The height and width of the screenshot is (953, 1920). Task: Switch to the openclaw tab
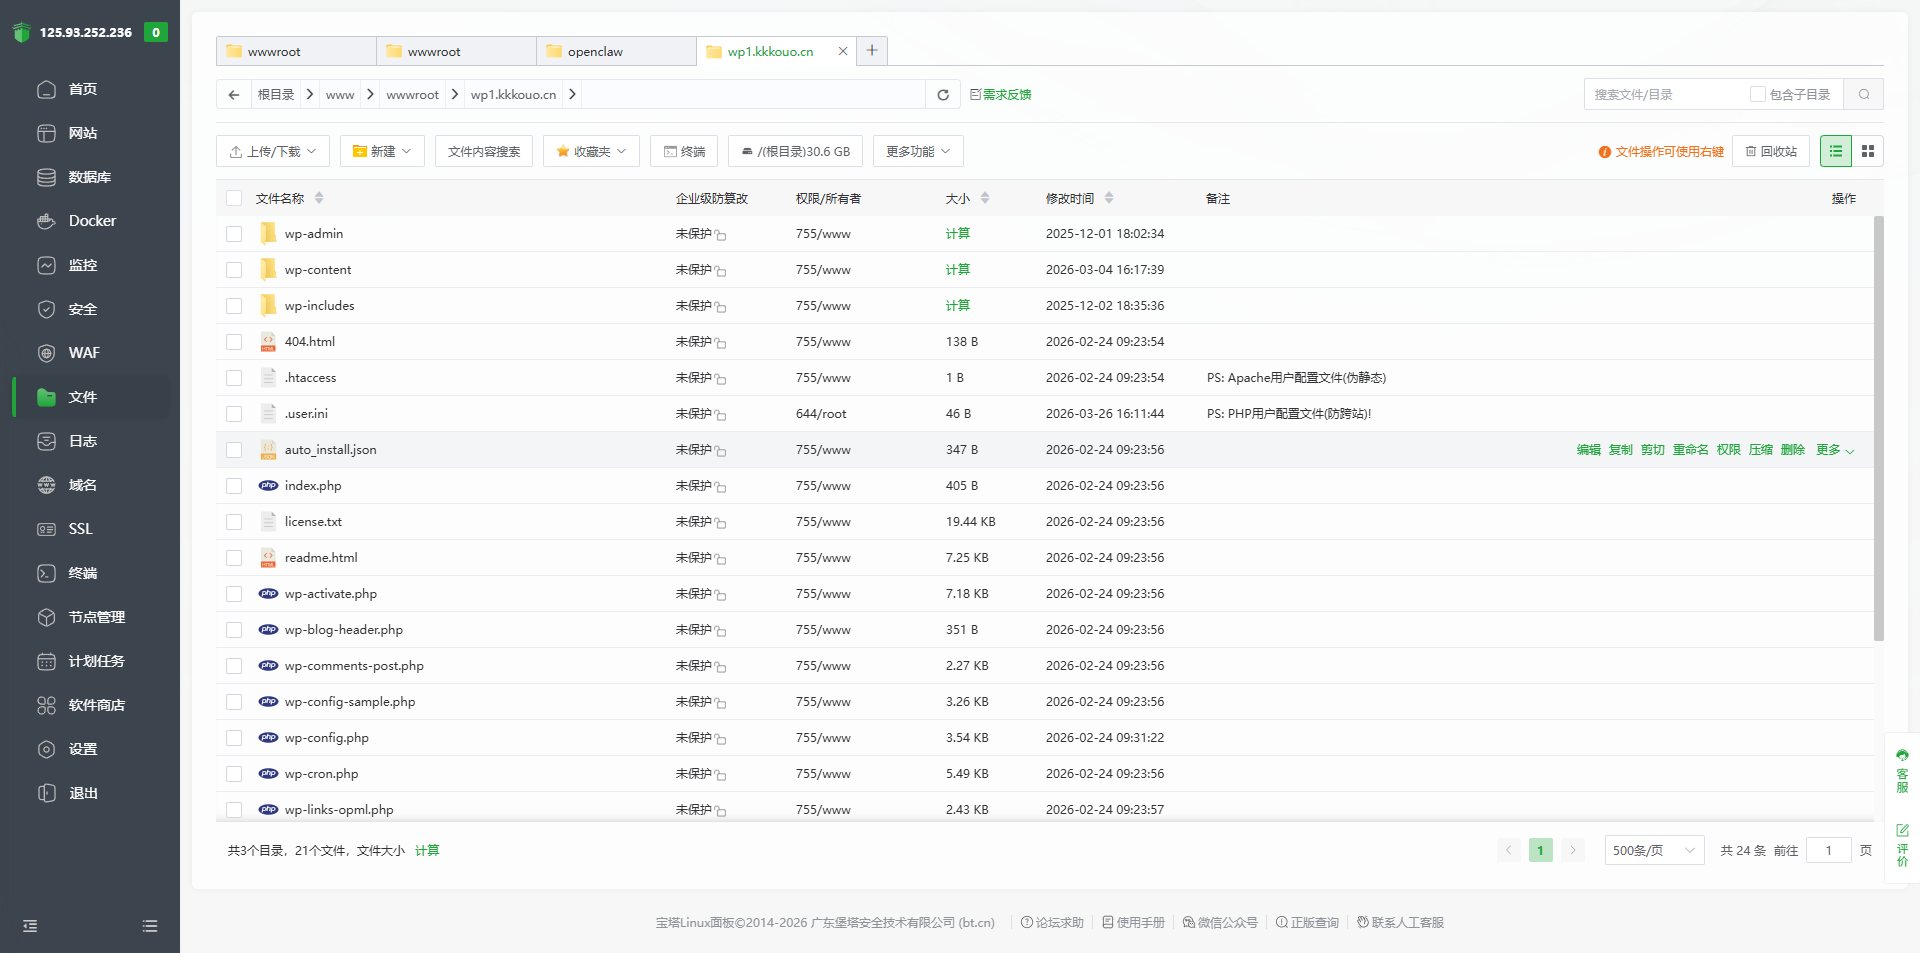coord(595,52)
